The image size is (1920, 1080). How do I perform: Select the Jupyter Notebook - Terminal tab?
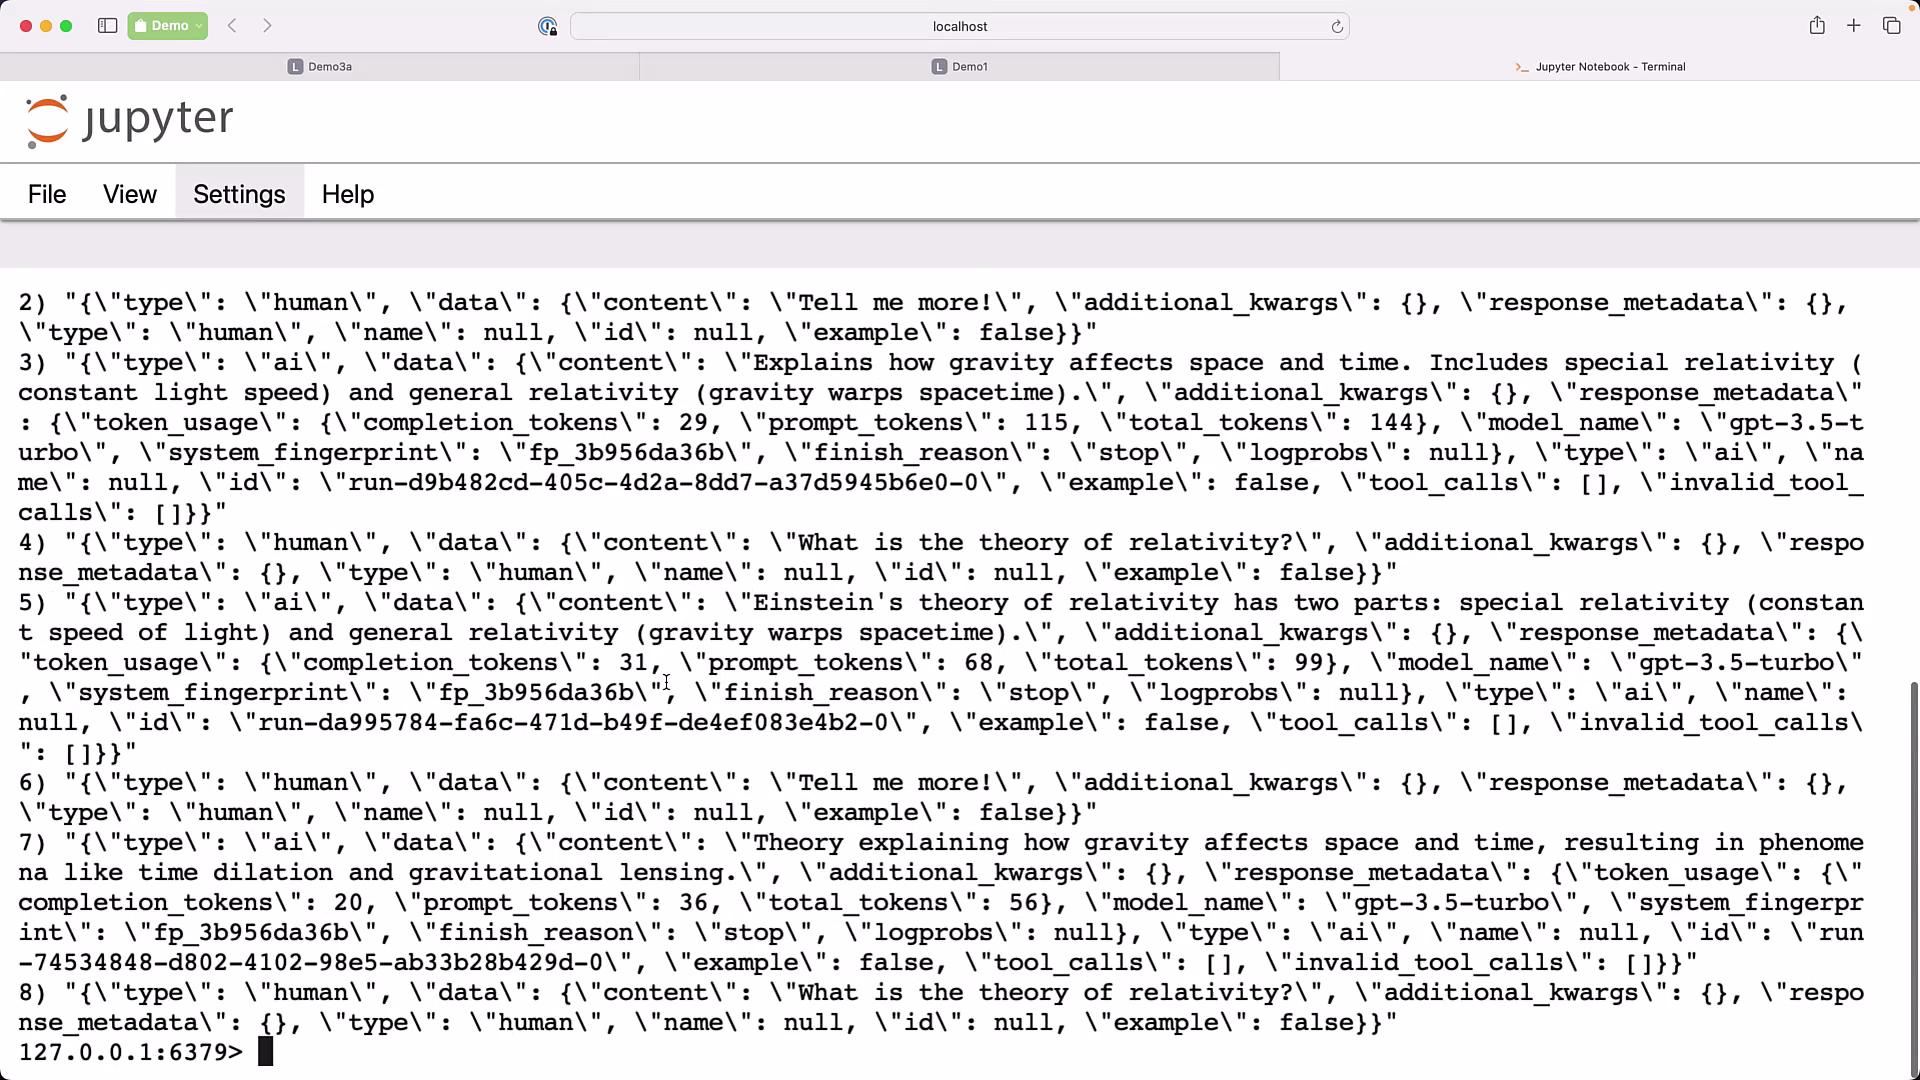1600,66
